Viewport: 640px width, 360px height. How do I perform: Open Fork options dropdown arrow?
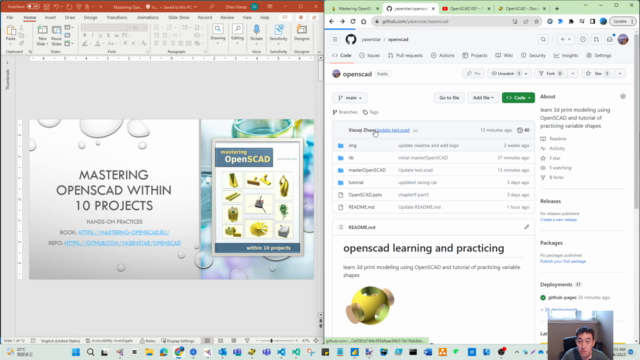click(573, 73)
